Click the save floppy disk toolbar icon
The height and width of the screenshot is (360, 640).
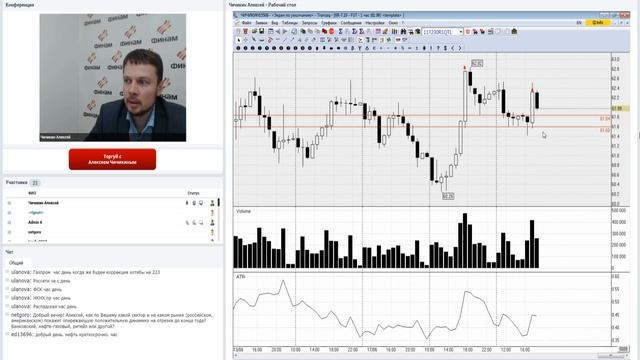click(262, 31)
